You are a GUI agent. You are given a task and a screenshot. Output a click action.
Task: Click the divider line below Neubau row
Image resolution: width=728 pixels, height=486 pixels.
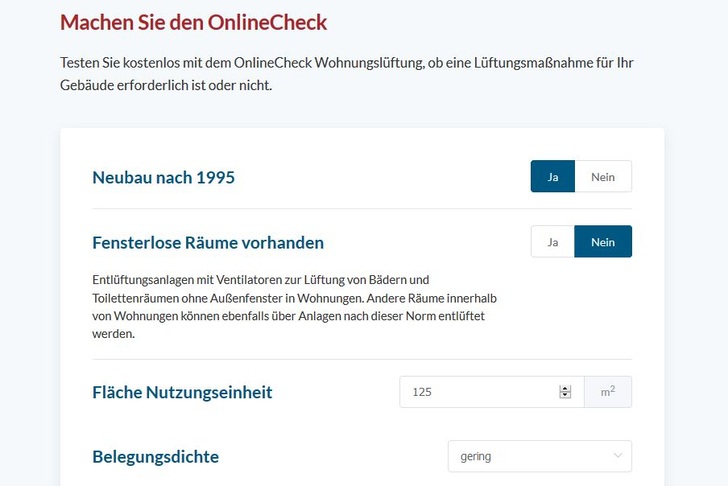point(362,209)
